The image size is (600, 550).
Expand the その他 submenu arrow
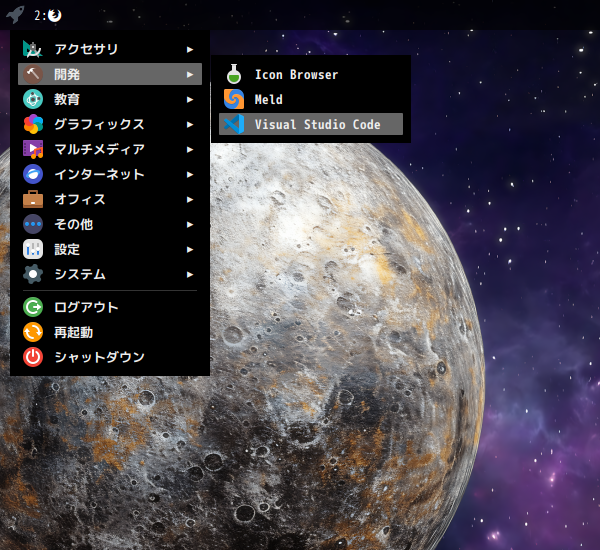pos(190,225)
